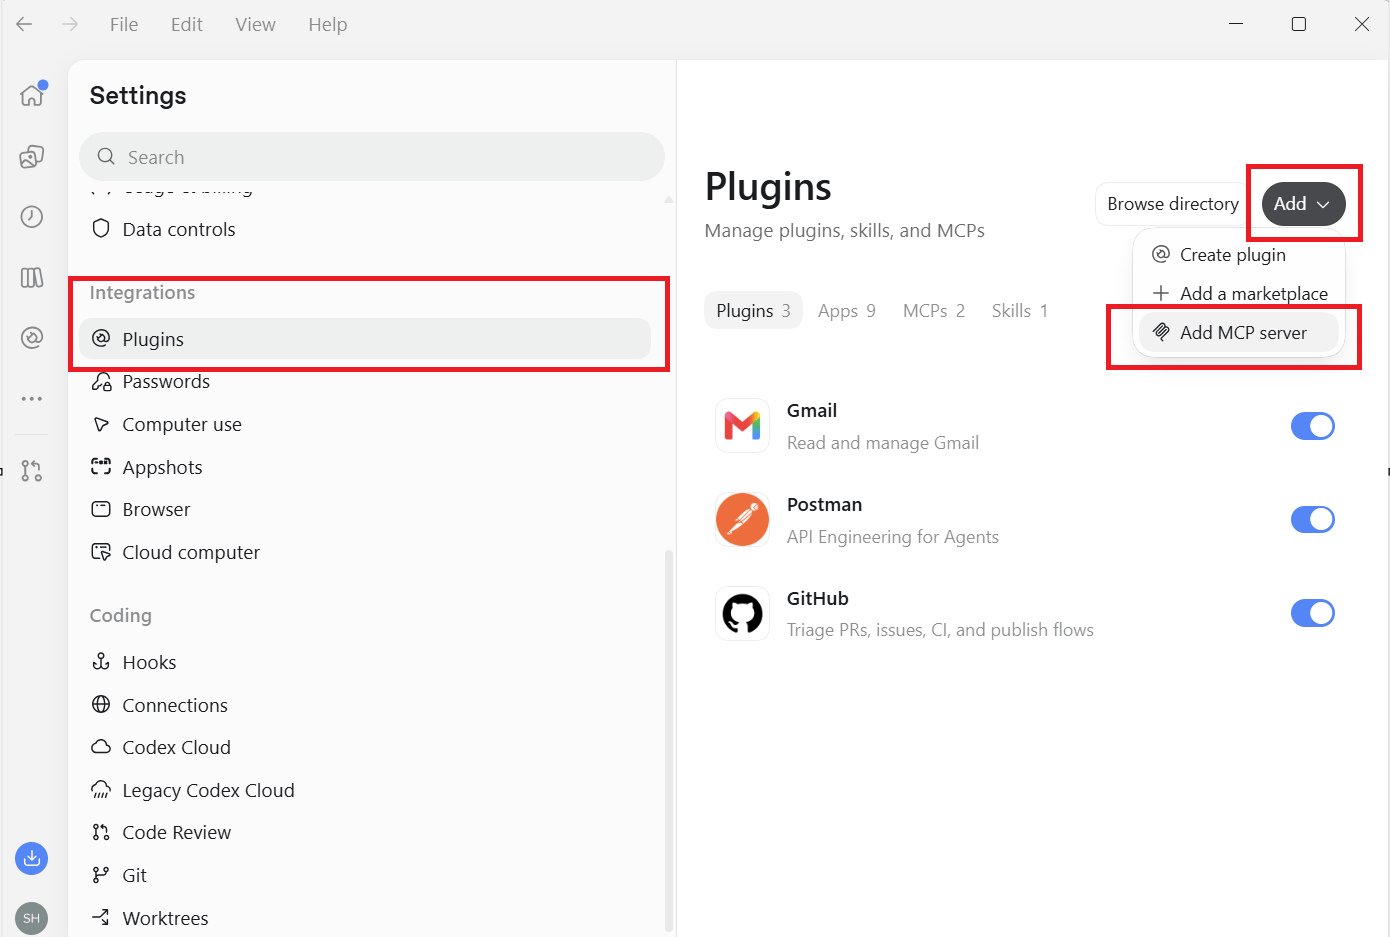
Task: Click the settings sidebar scrollbar
Action: (x=669, y=740)
